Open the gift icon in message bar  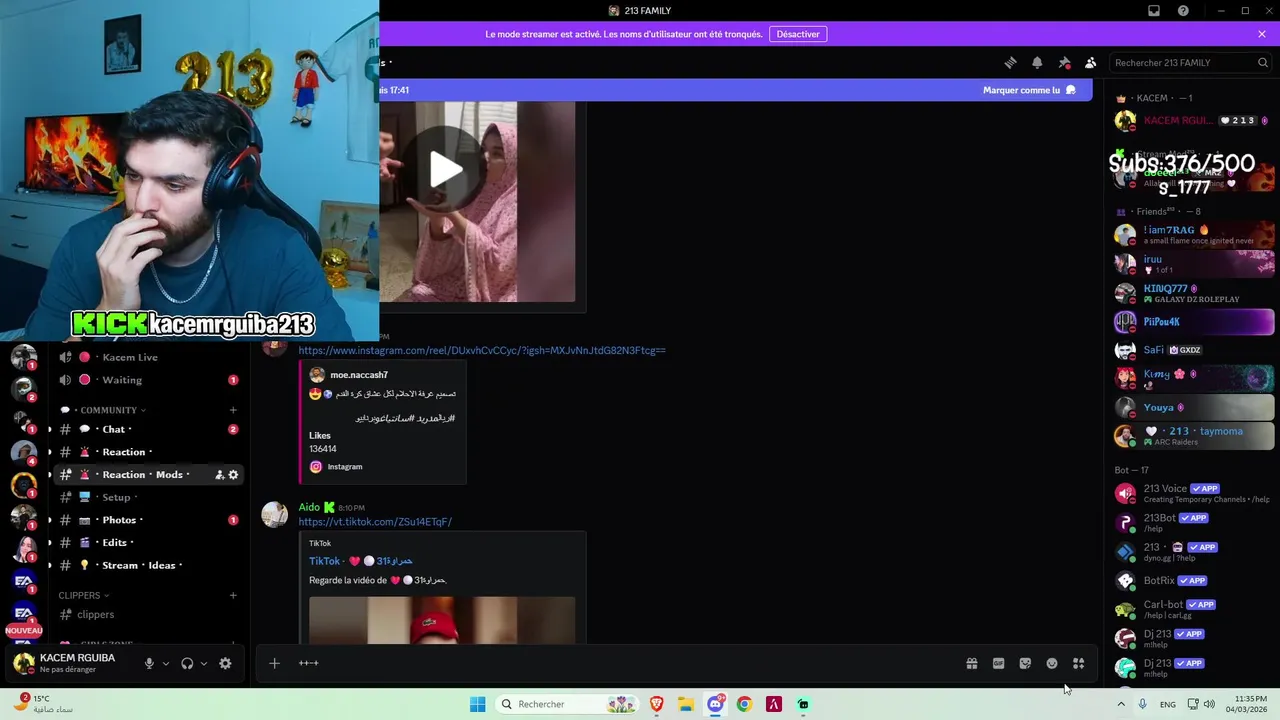(971, 663)
